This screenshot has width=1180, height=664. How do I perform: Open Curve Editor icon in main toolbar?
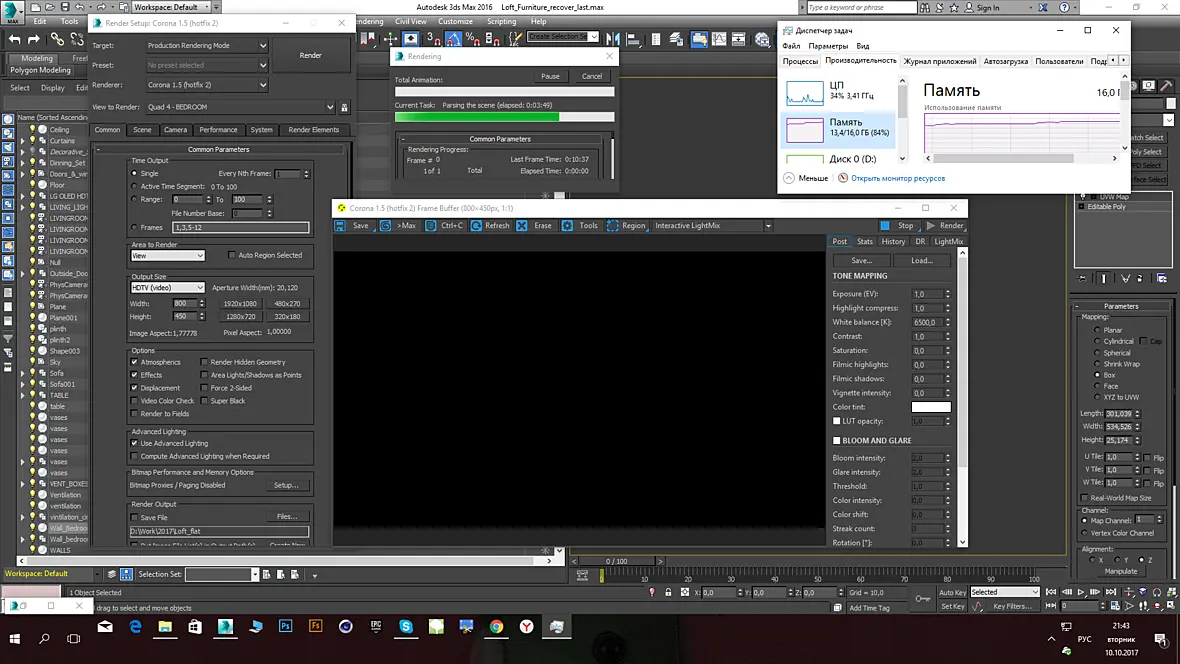point(719,38)
